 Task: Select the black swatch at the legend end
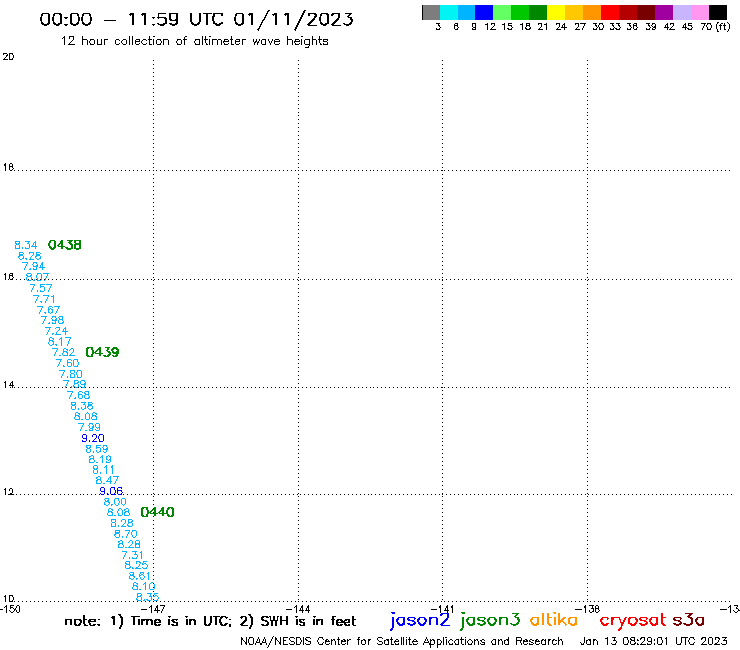(718, 12)
